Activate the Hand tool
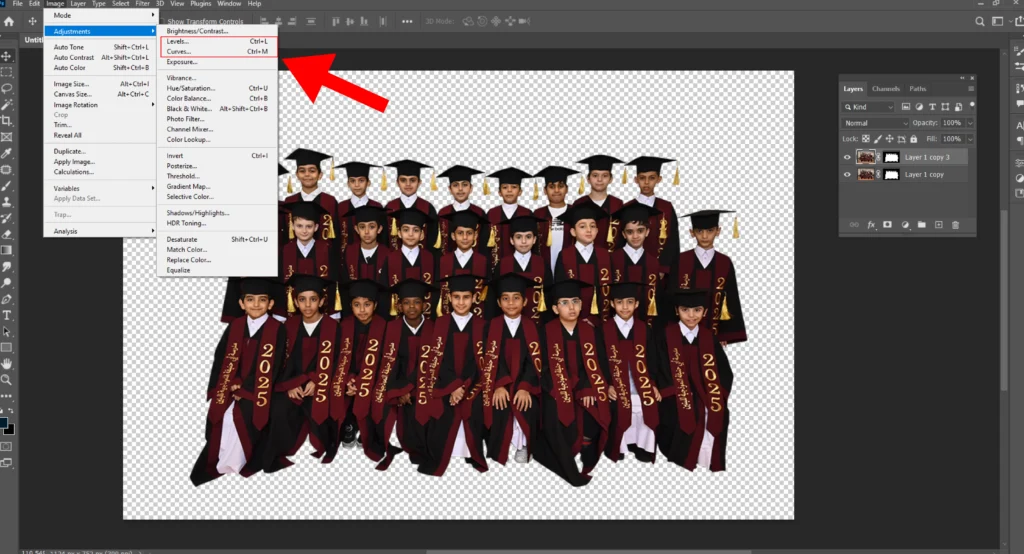 coord(7,363)
